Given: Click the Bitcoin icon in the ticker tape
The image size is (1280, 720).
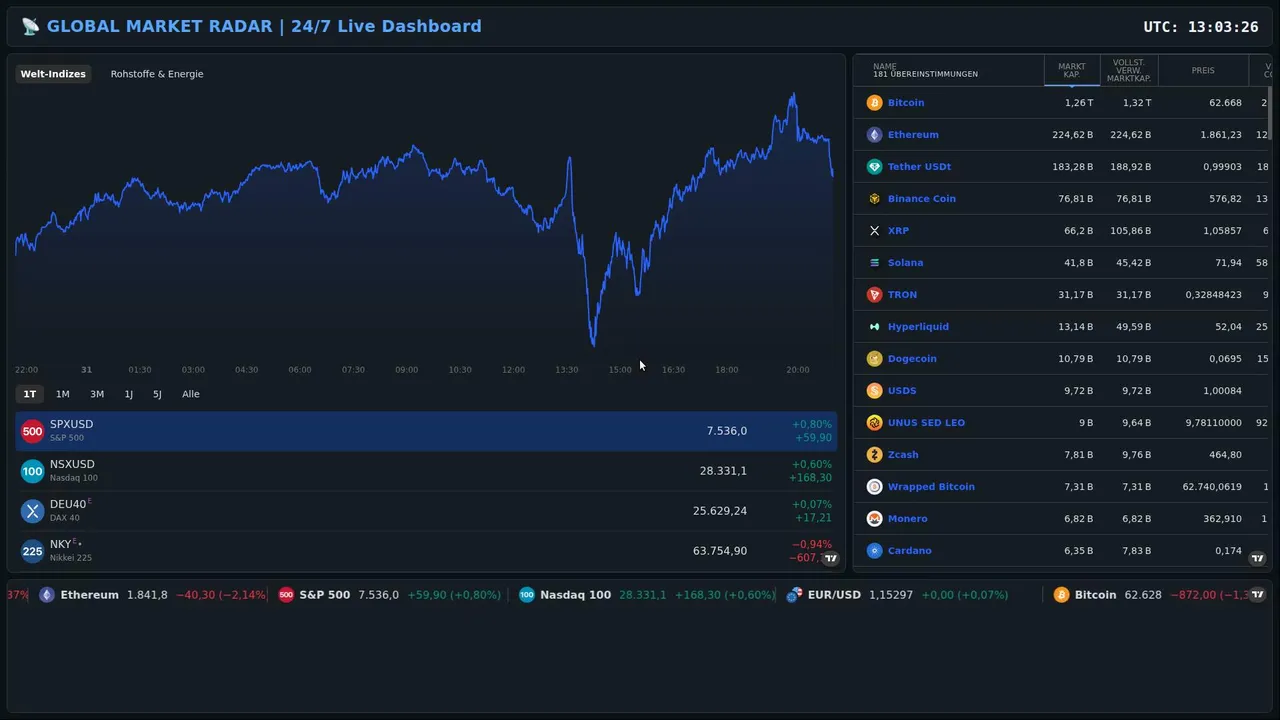Looking at the screenshot, I should pyautogui.click(x=1061, y=595).
